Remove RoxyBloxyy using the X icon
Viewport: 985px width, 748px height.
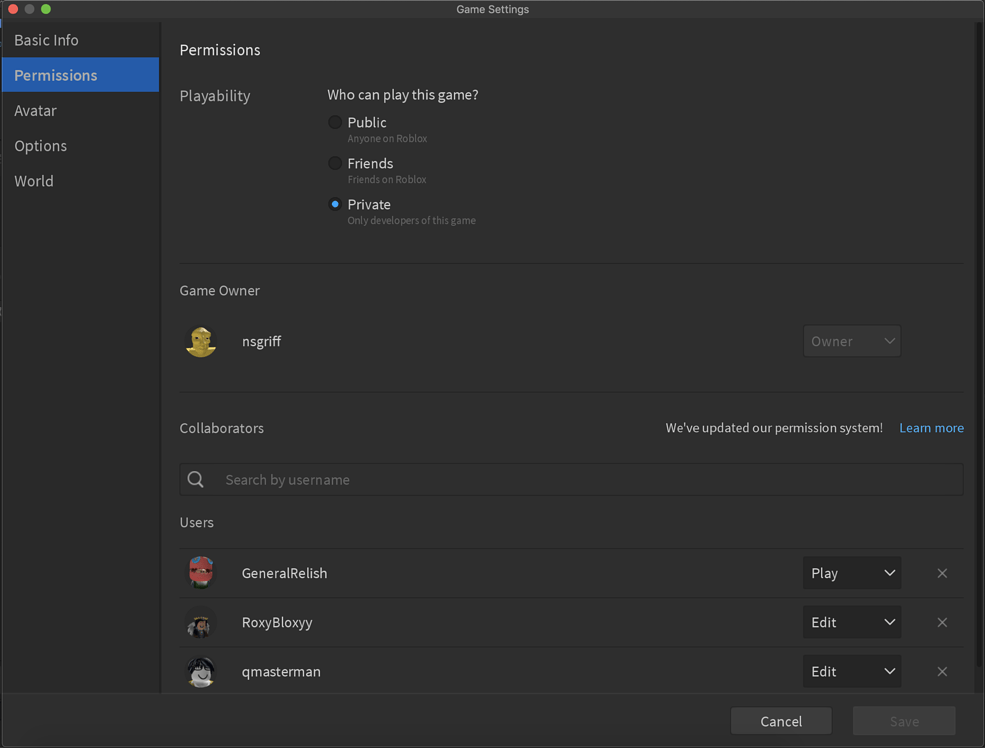pos(942,622)
